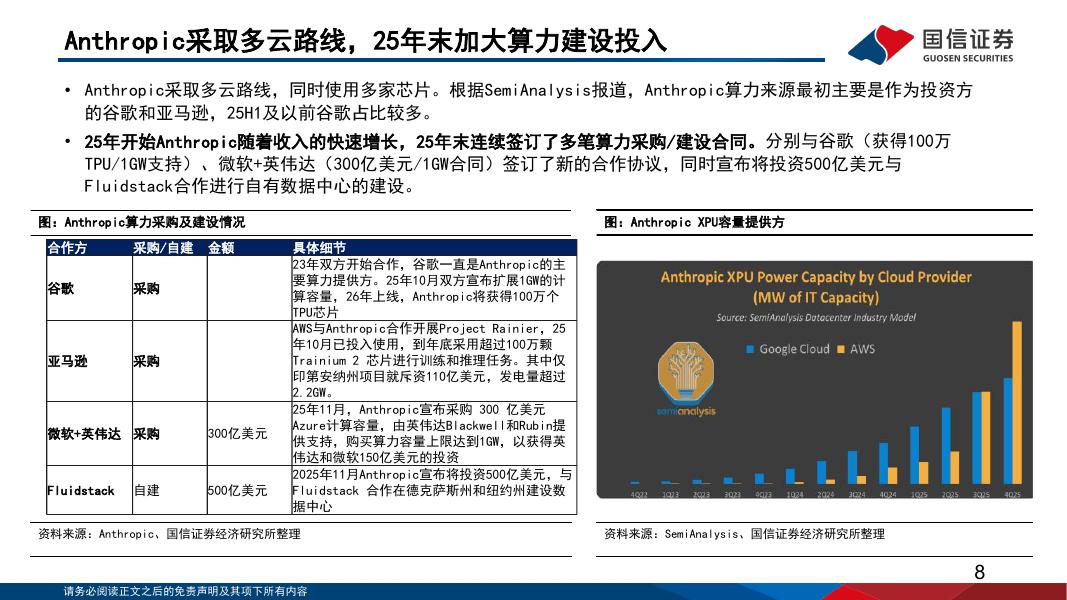1067x600 pixels.
Task: Click the orange AWS legend marker
Action: click(x=841, y=350)
